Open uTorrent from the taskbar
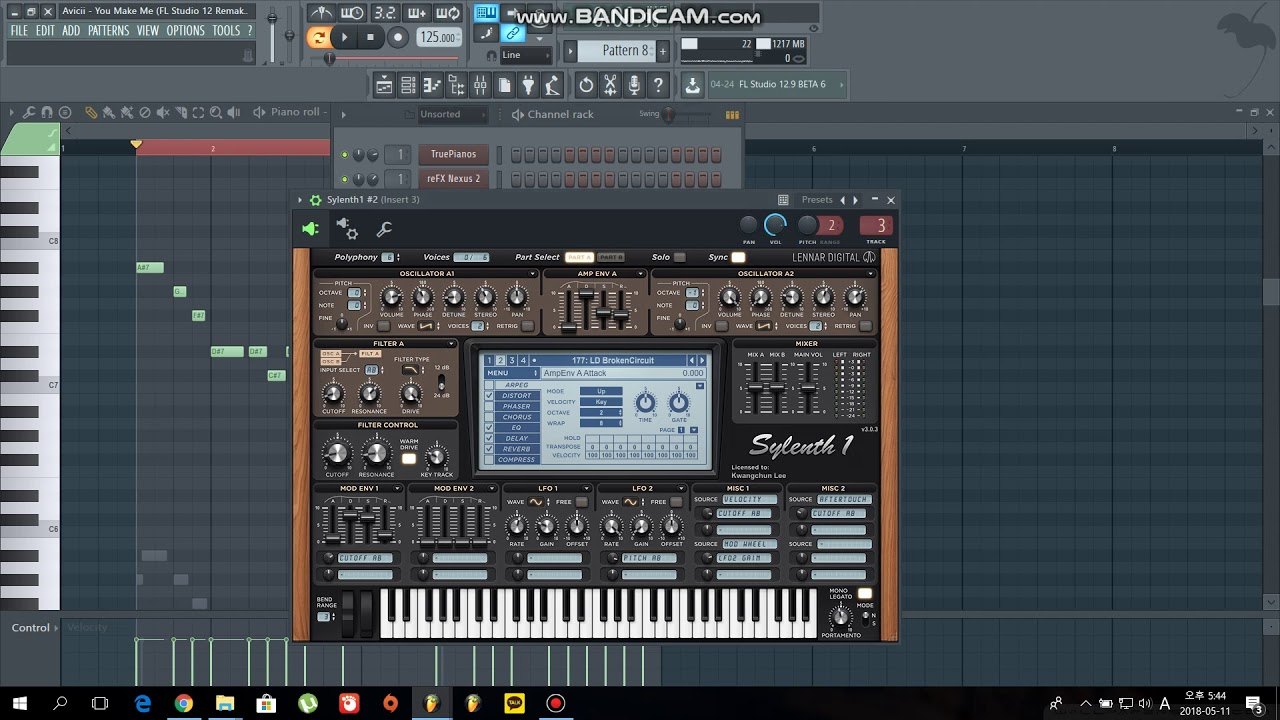Screen dimensions: 1280x720 point(307,703)
